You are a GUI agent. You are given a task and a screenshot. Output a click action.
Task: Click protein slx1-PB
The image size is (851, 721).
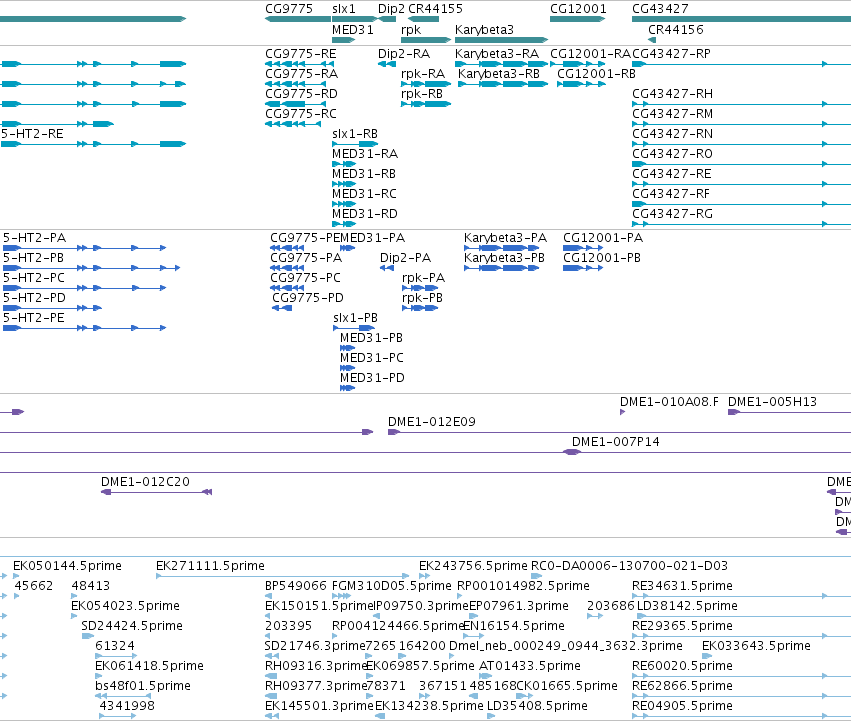[355, 318]
